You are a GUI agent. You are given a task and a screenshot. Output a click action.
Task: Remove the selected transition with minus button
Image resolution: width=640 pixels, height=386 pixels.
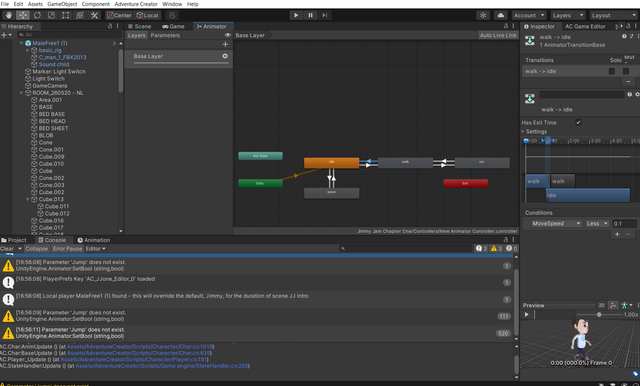[x=628, y=82]
